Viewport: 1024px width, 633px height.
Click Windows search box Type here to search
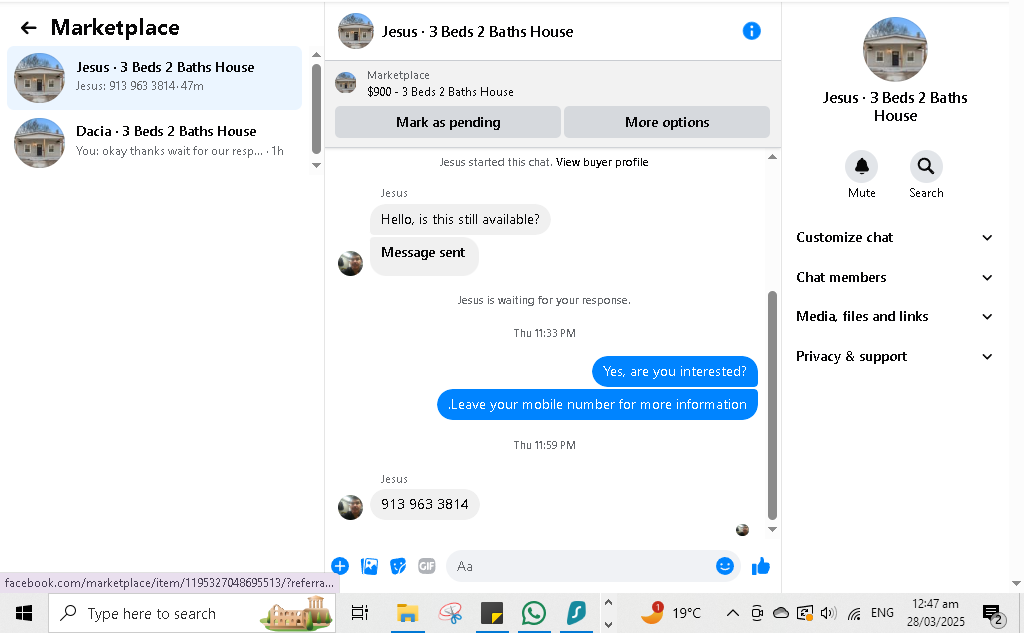point(192,613)
